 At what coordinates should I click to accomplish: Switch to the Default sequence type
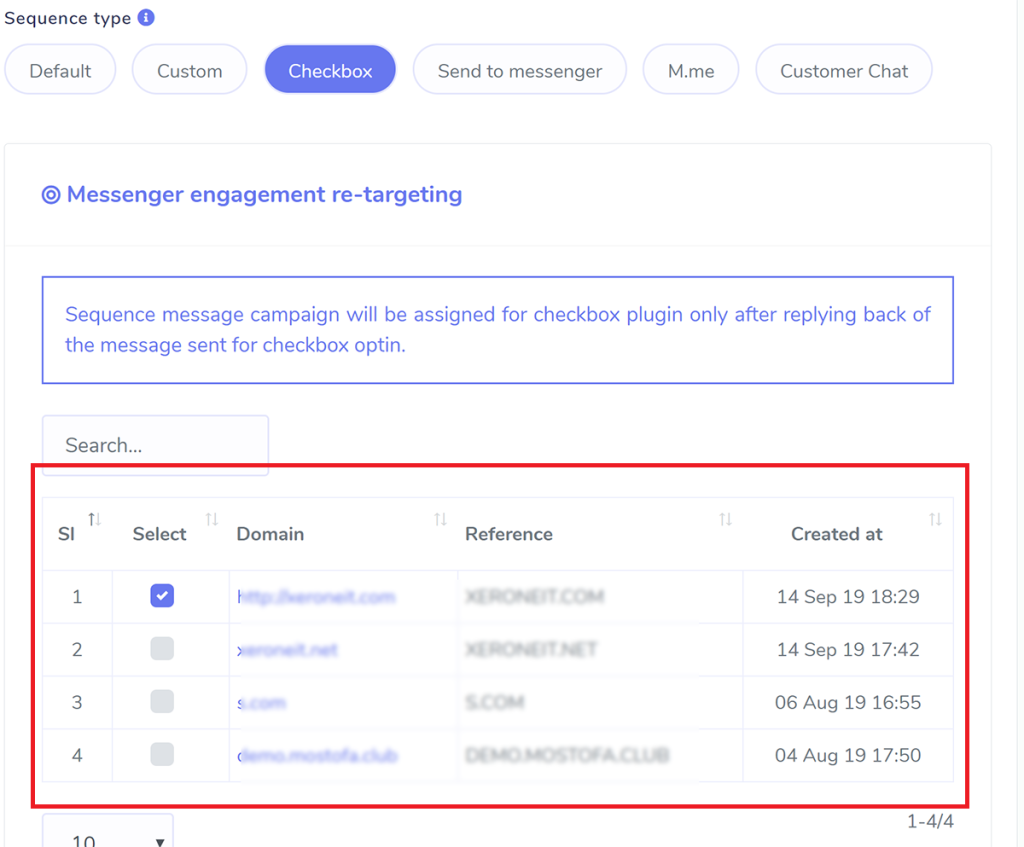[60, 70]
